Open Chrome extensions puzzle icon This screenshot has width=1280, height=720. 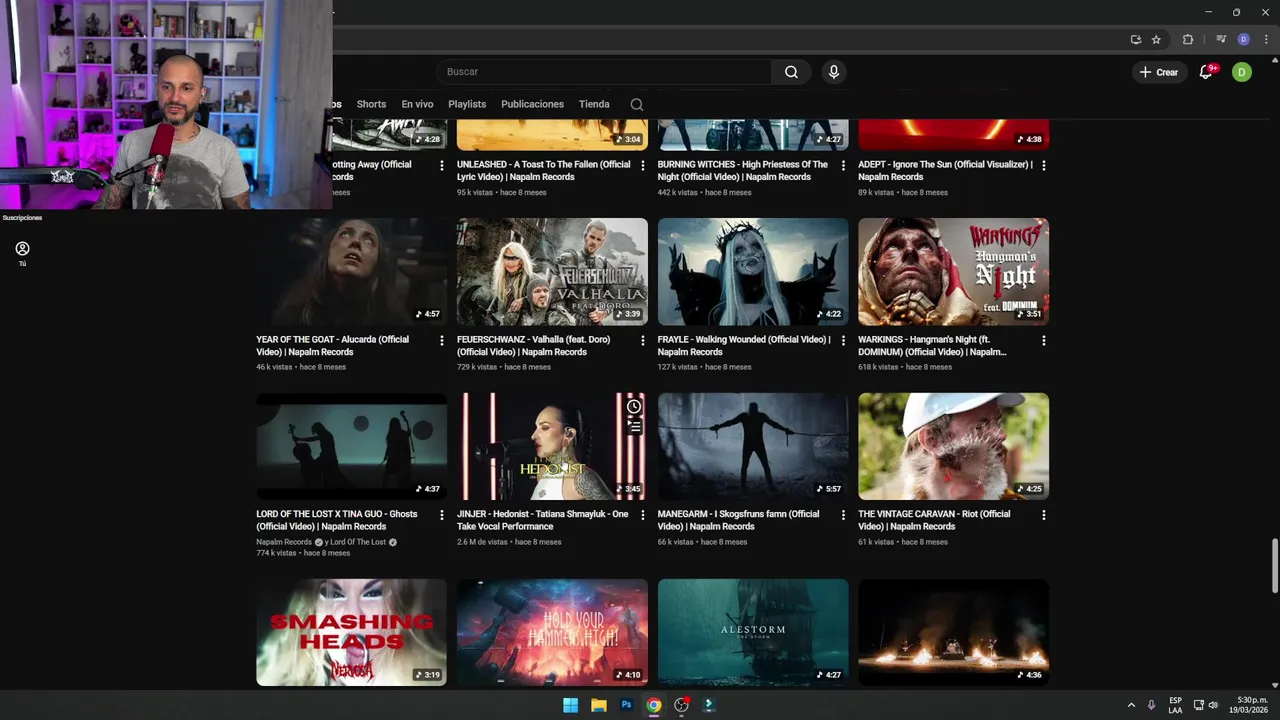click(1188, 40)
